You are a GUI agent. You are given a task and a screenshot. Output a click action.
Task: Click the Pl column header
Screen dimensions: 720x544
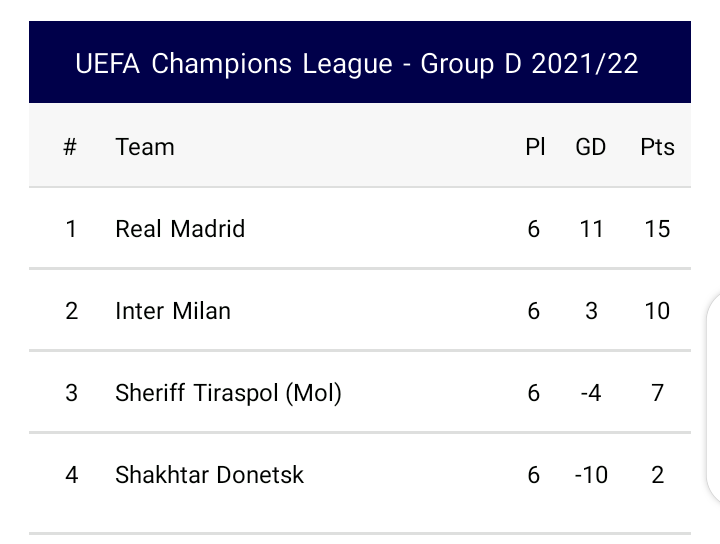[535, 147]
